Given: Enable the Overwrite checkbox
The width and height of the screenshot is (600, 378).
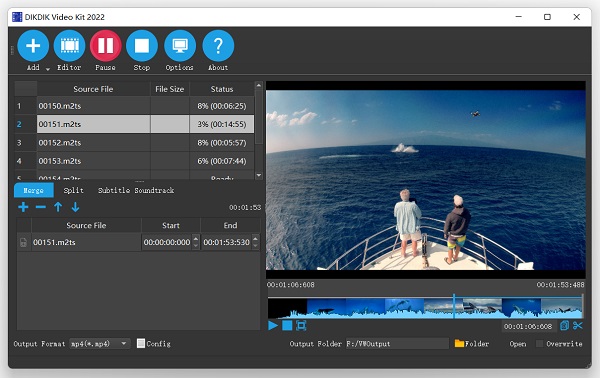Looking at the screenshot, I should pyautogui.click(x=540, y=344).
